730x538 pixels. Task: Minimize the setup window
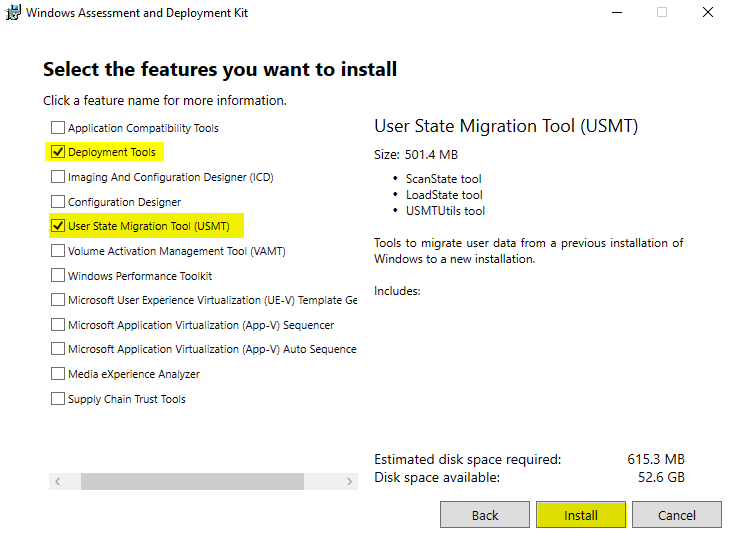[615, 13]
